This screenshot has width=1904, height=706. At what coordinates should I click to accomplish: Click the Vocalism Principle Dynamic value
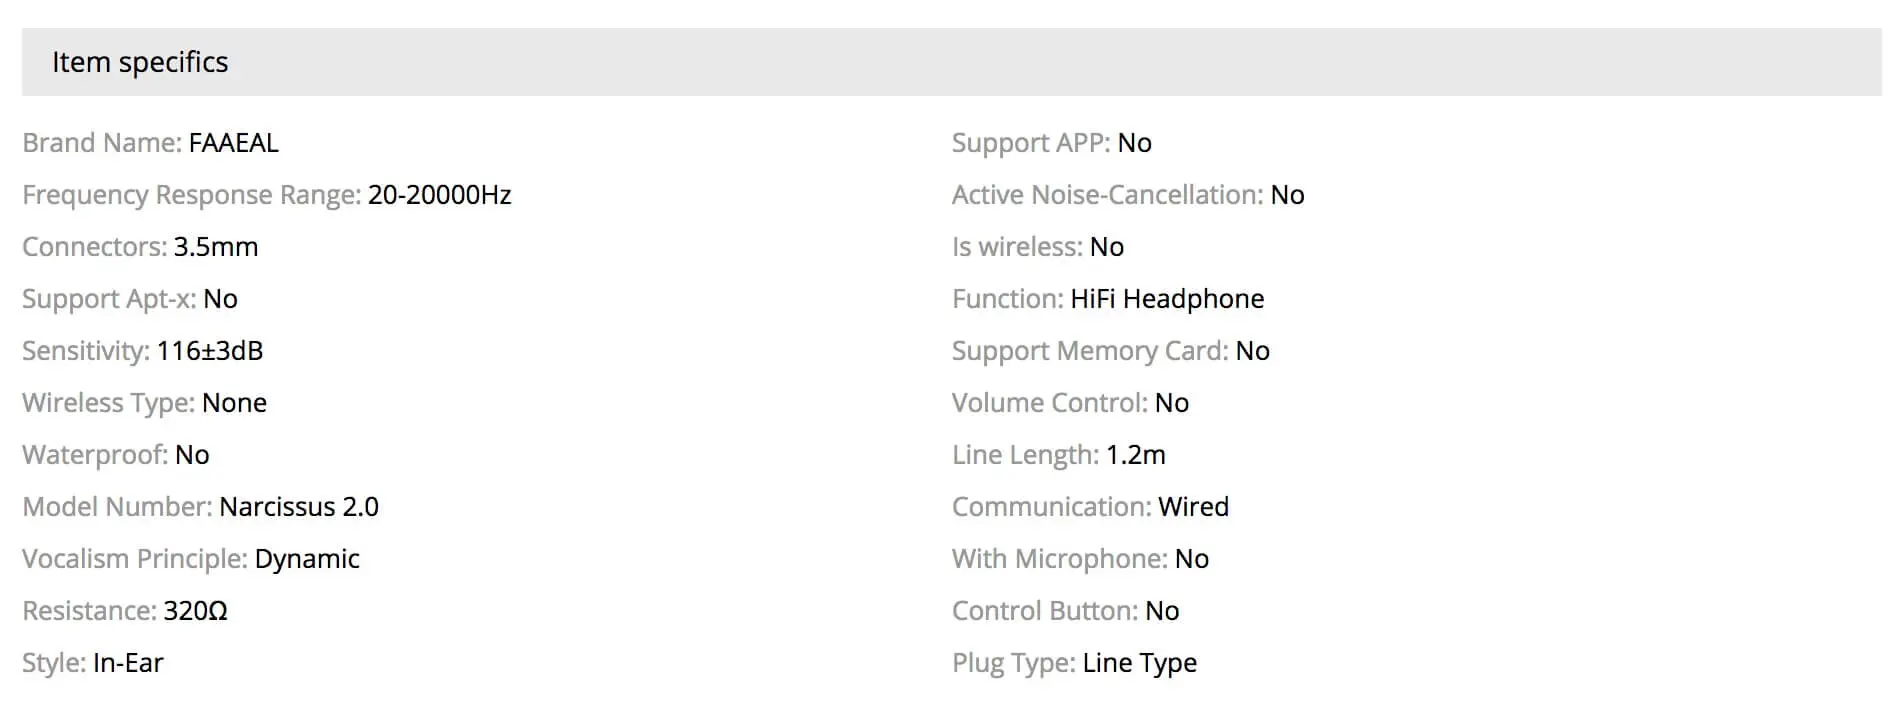[306, 559]
